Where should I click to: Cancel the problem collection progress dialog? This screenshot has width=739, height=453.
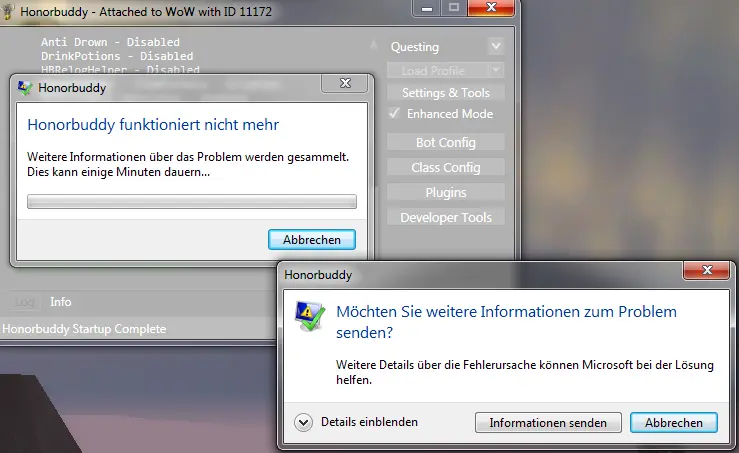(312, 239)
